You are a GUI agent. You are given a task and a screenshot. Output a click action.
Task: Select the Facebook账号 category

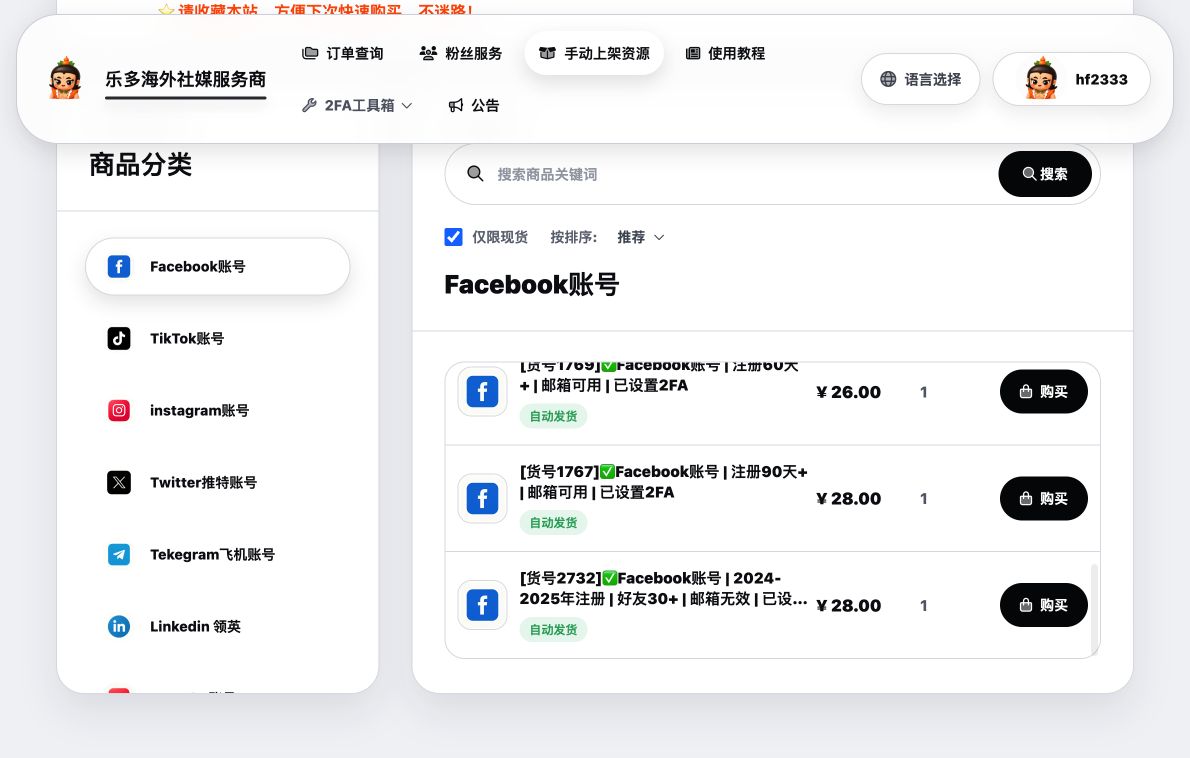(x=218, y=266)
